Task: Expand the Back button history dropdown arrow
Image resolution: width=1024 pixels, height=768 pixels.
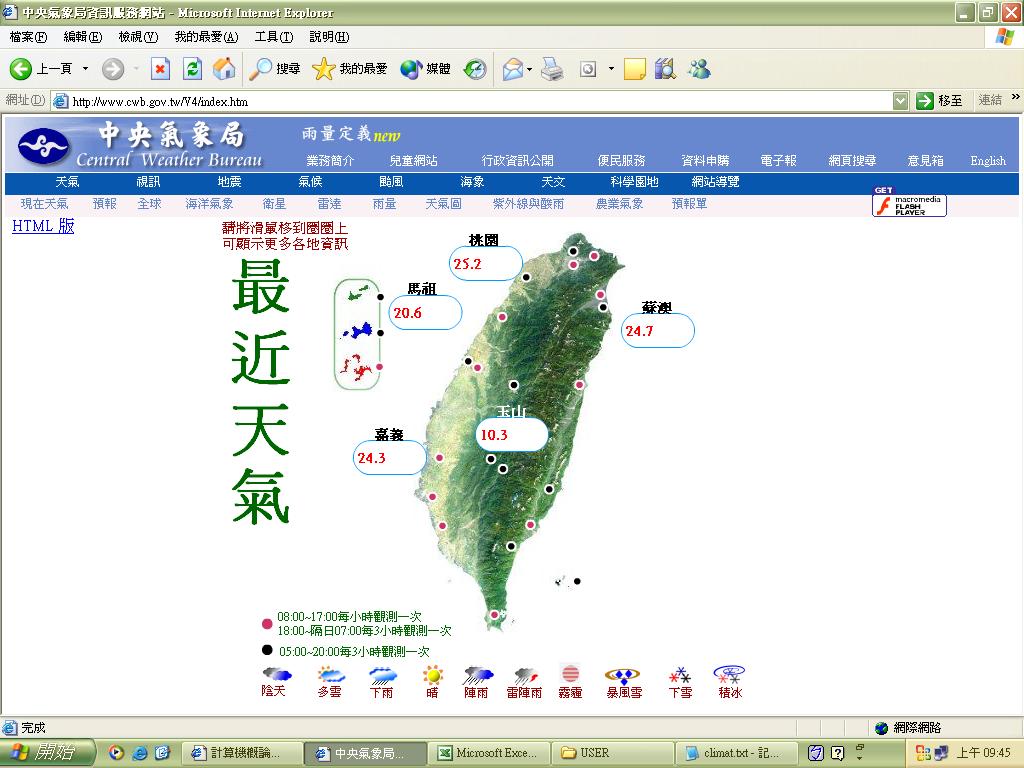Action: pyautogui.click(x=85, y=69)
